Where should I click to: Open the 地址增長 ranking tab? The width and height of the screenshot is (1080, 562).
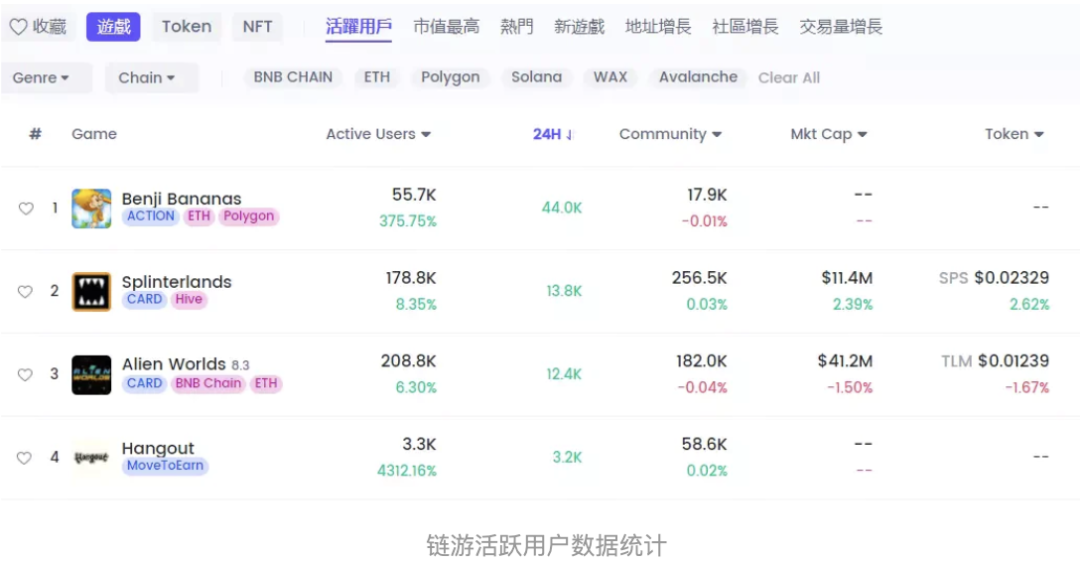658,27
